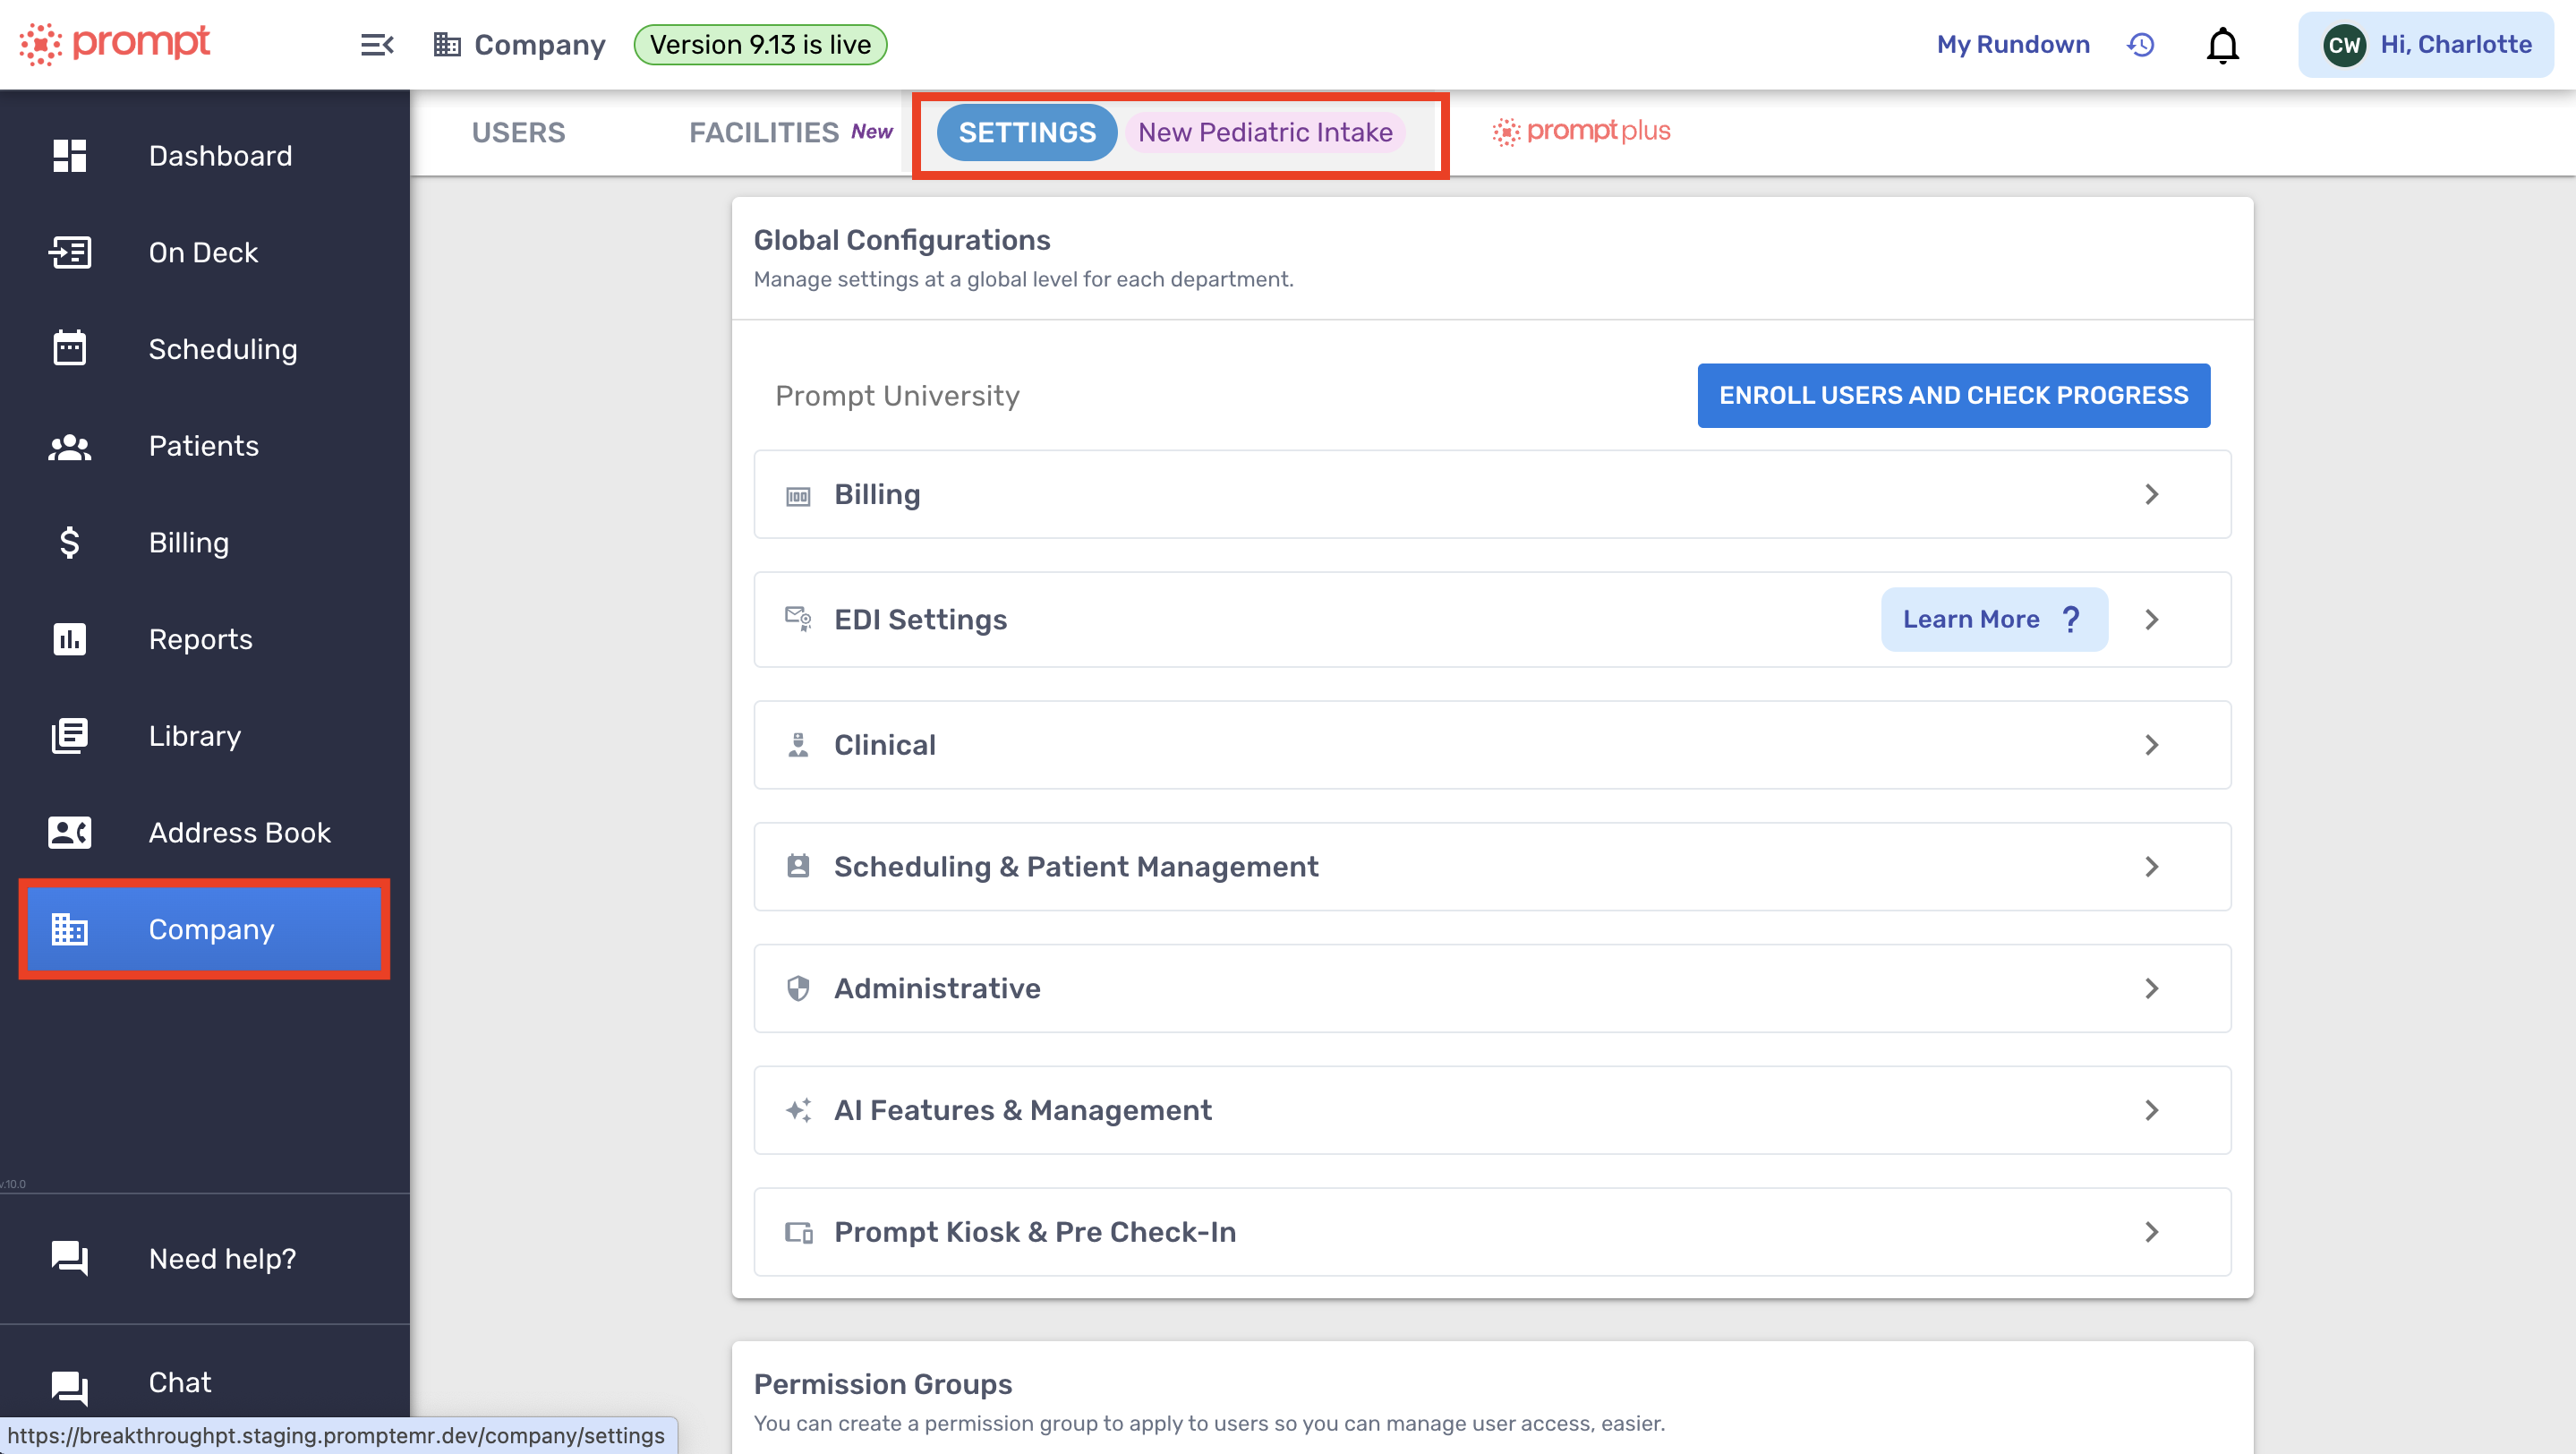Switch to the USERS tab

pos(518,132)
